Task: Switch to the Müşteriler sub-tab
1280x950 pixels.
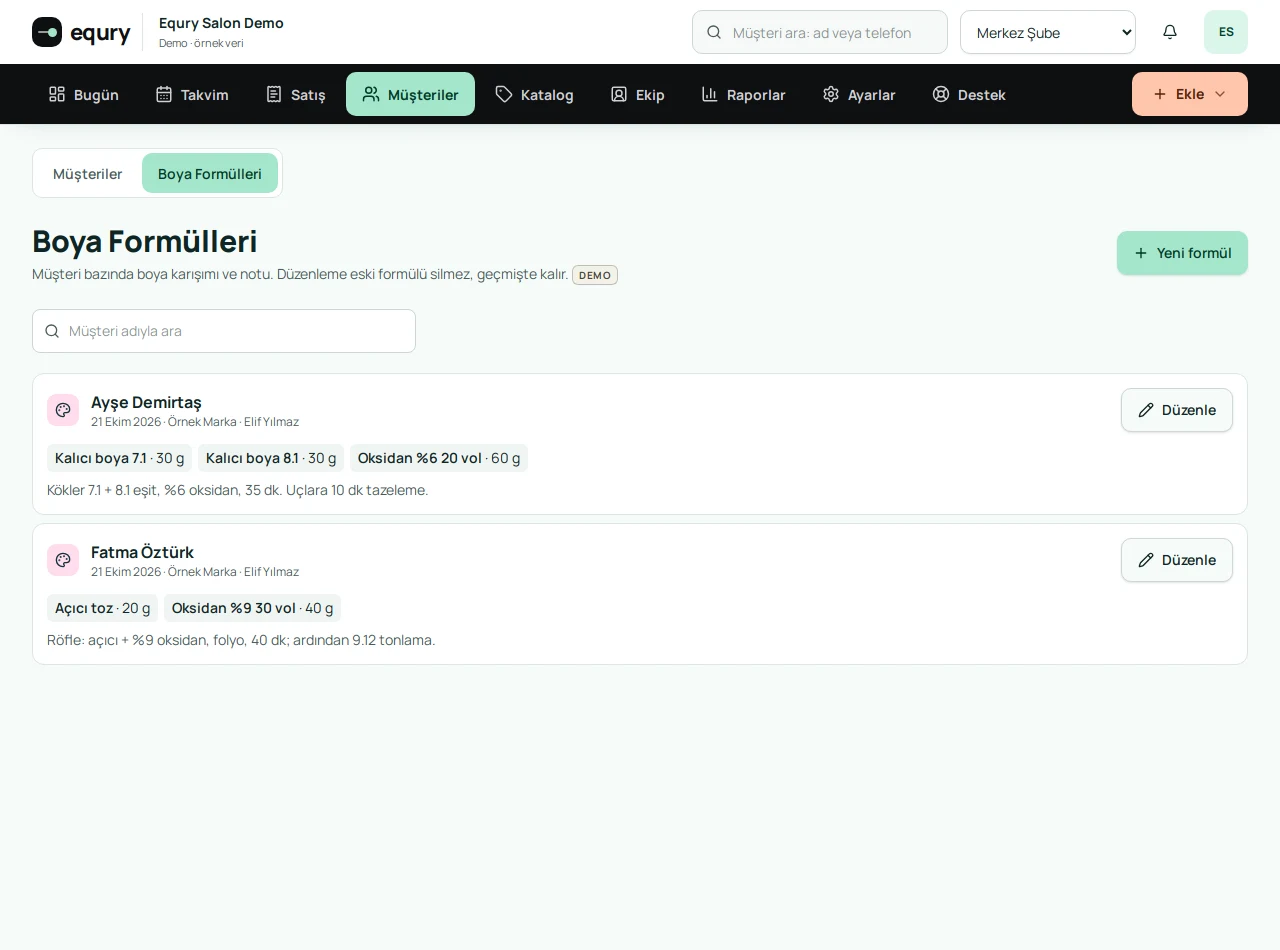Action: [x=88, y=173]
